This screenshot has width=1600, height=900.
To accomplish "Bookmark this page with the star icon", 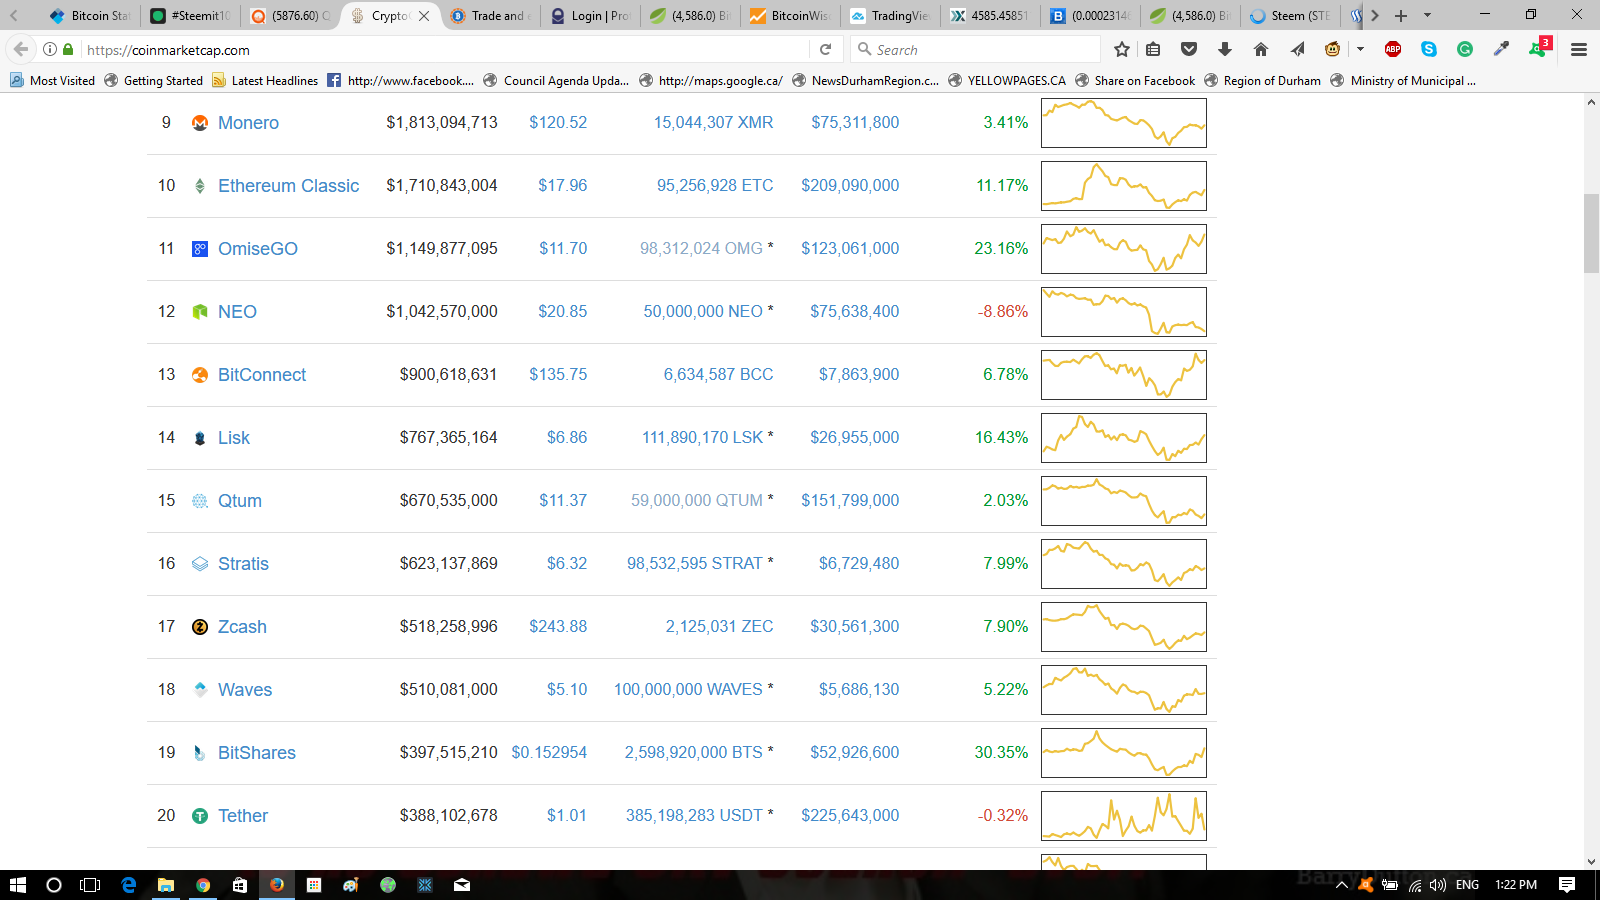I will click(1122, 49).
